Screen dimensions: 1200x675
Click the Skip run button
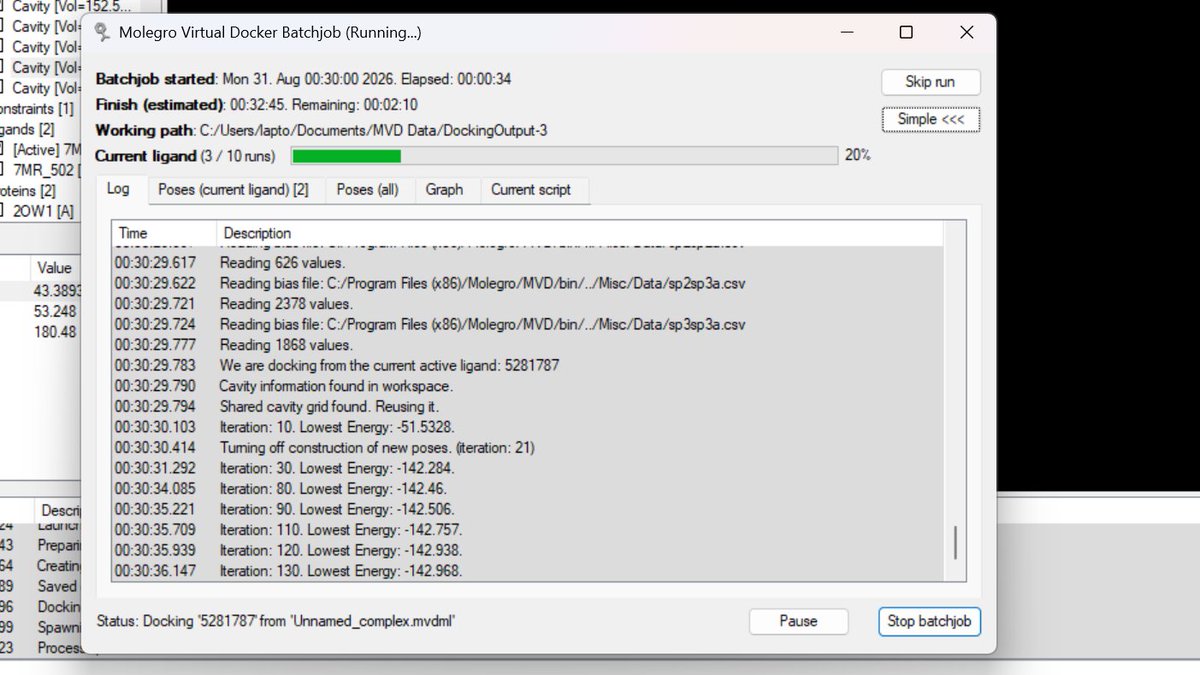[x=930, y=82]
